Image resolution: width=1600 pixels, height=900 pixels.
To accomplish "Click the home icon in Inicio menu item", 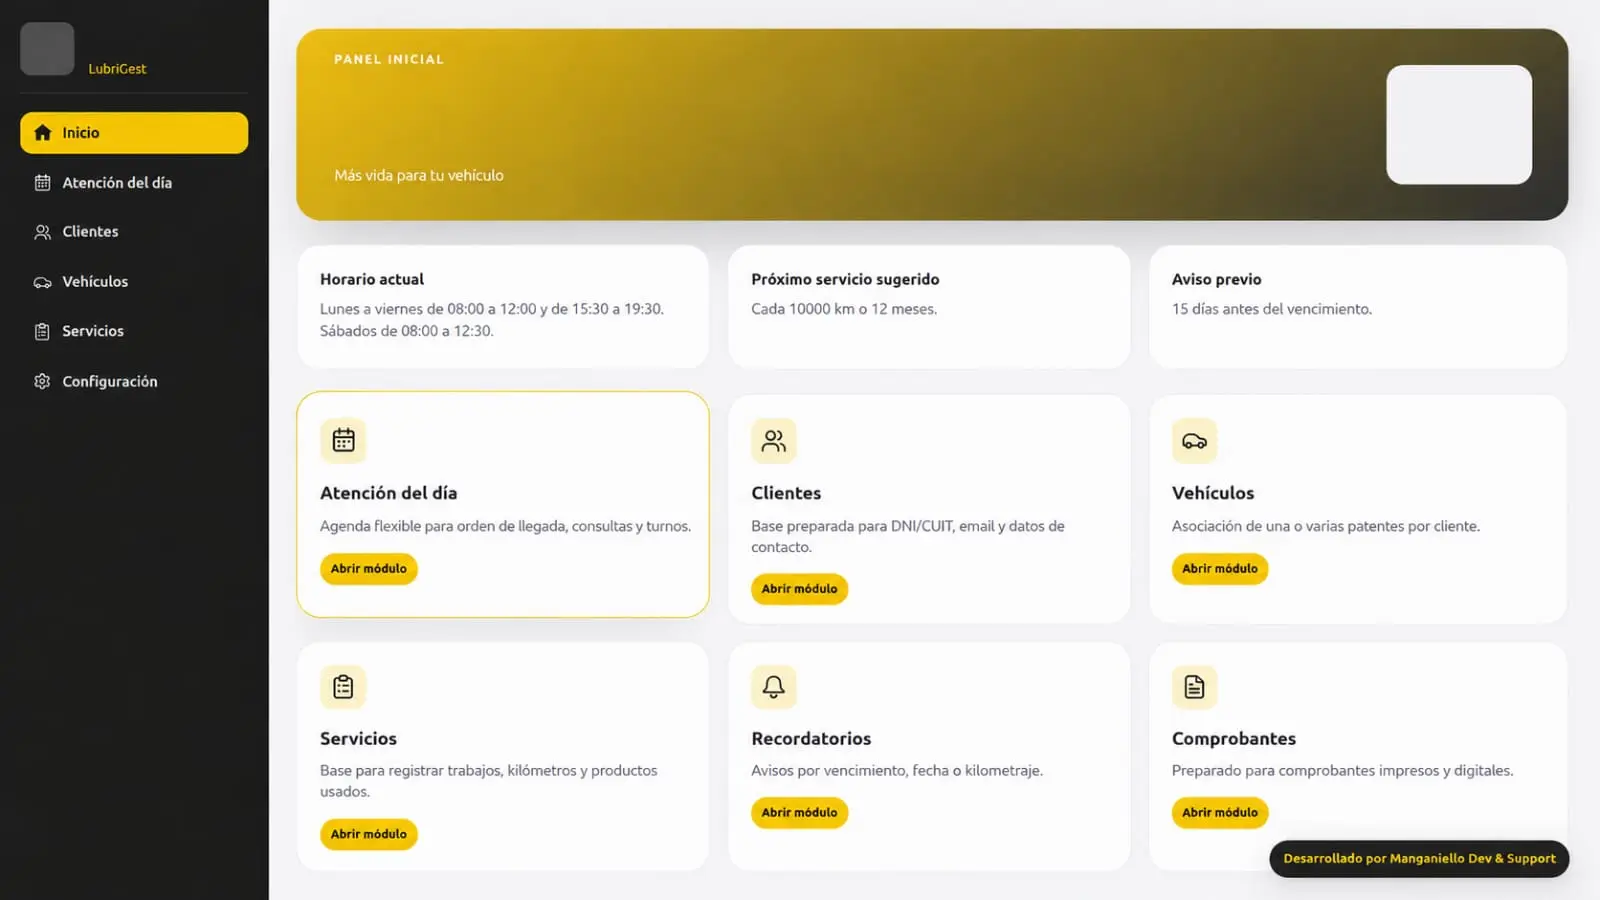I will (42, 132).
